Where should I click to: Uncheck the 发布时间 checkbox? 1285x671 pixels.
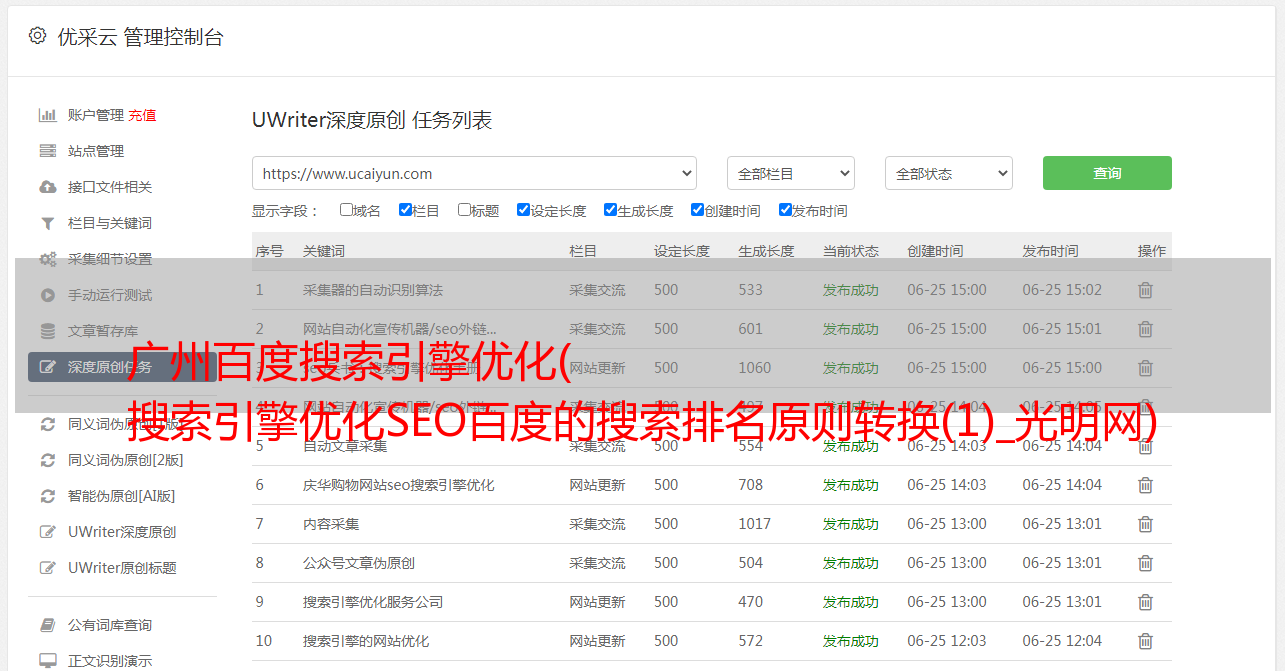coord(785,210)
